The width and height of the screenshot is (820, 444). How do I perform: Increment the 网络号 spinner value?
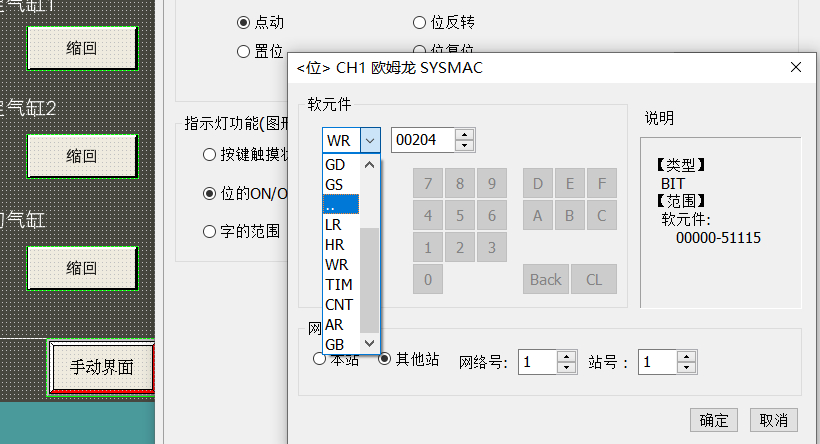pyautogui.click(x=567, y=356)
